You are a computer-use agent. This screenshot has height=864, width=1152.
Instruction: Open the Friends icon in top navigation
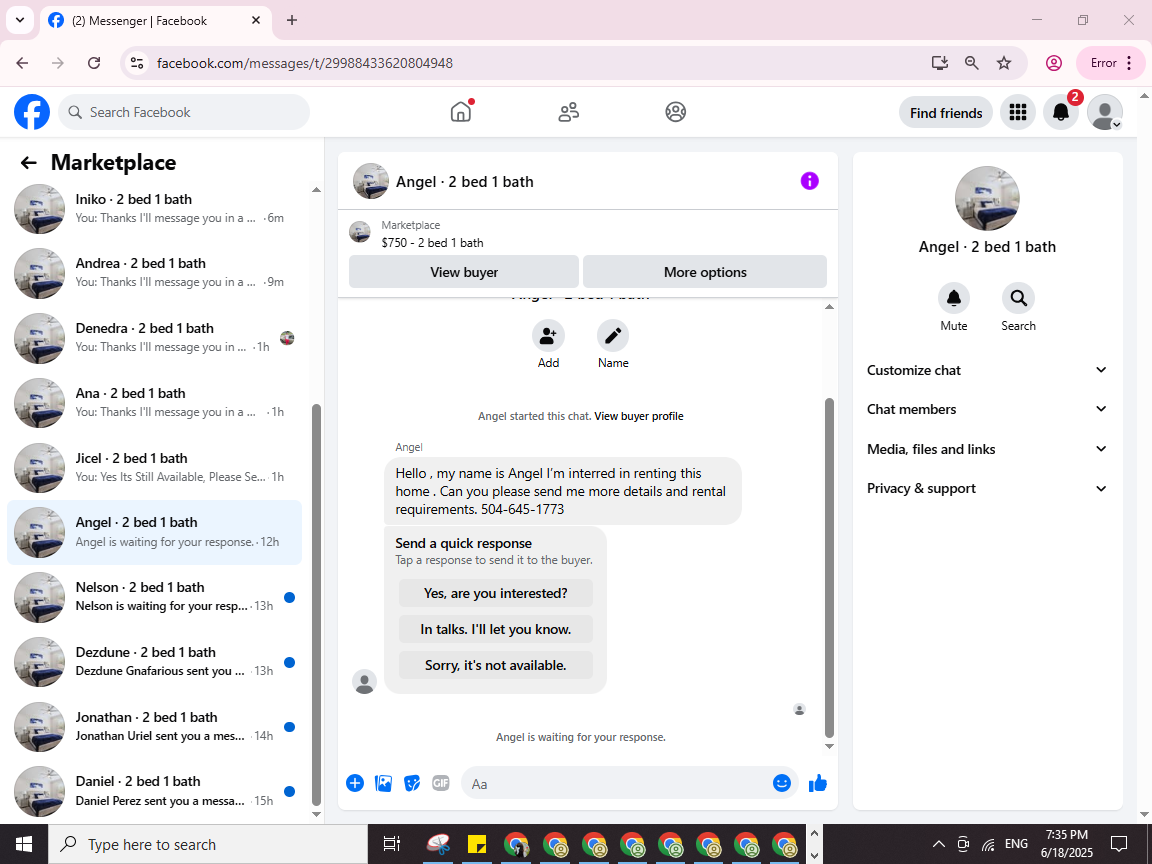pos(568,112)
